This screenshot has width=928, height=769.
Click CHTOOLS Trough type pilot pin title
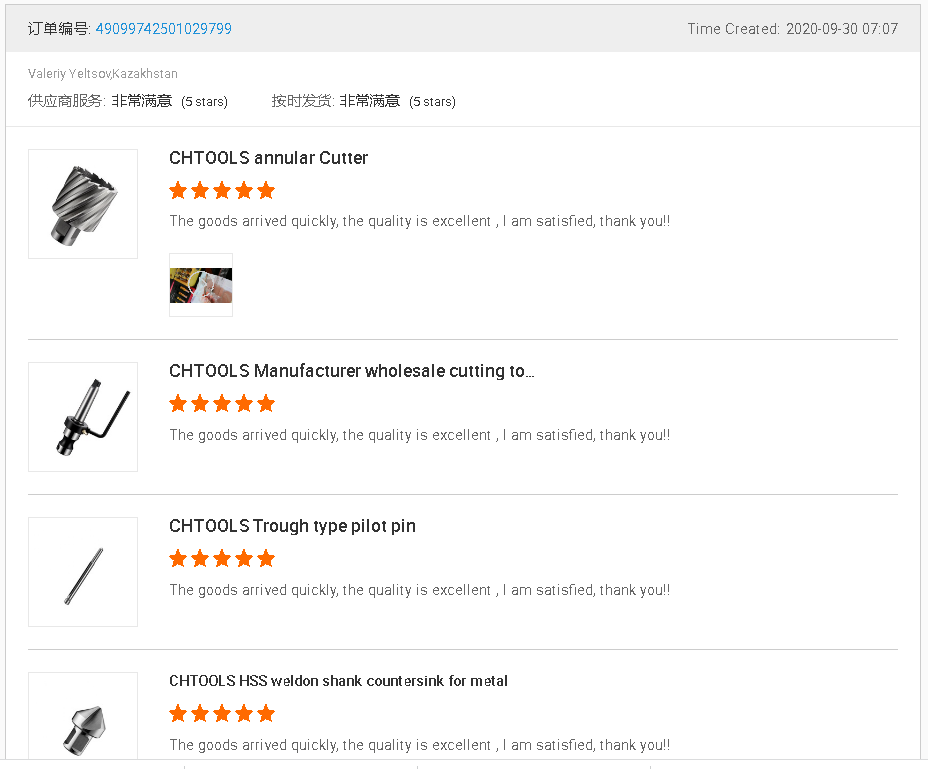292,526
